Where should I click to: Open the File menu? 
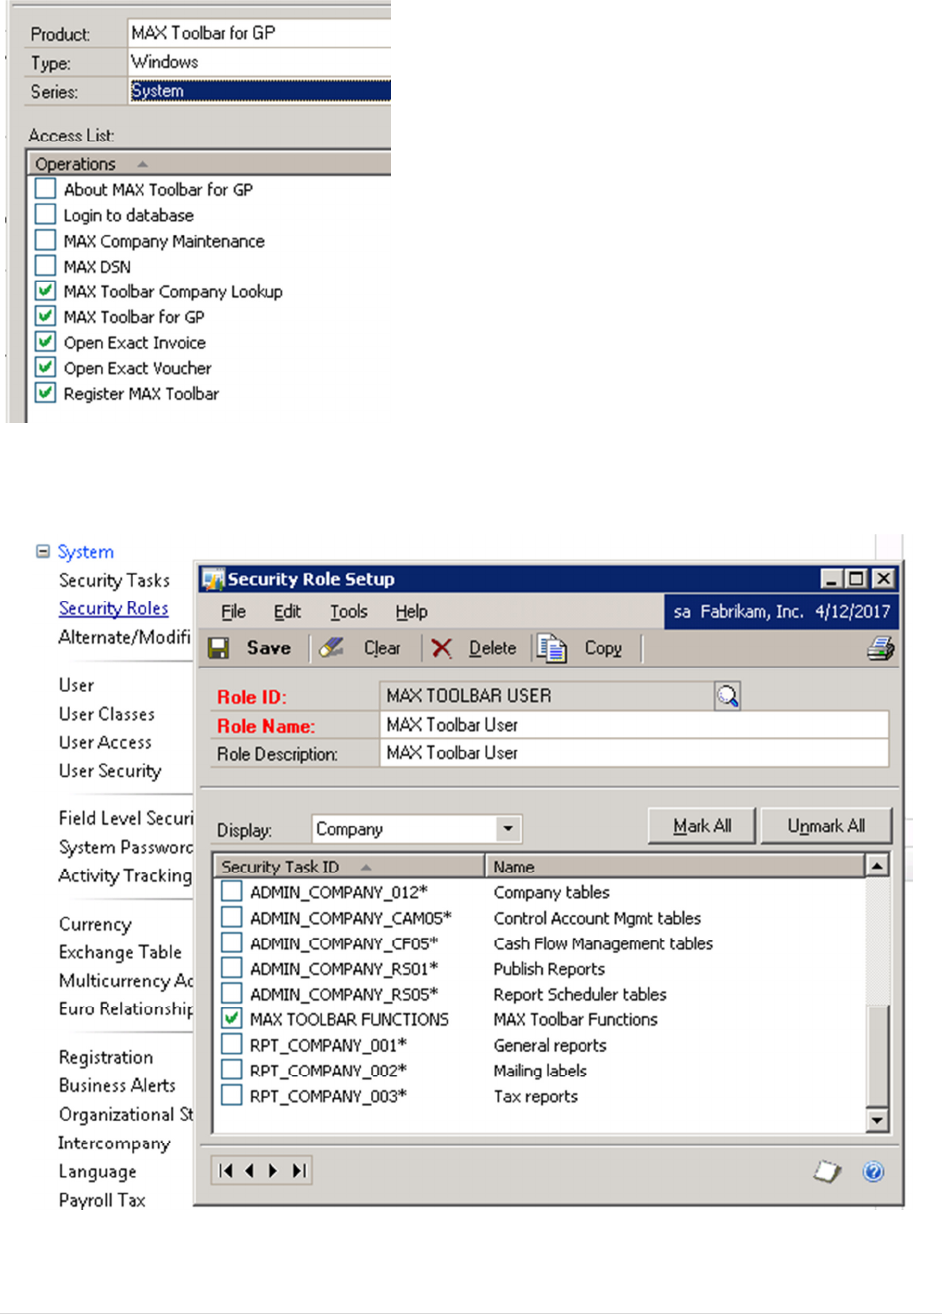coord(233,612)
